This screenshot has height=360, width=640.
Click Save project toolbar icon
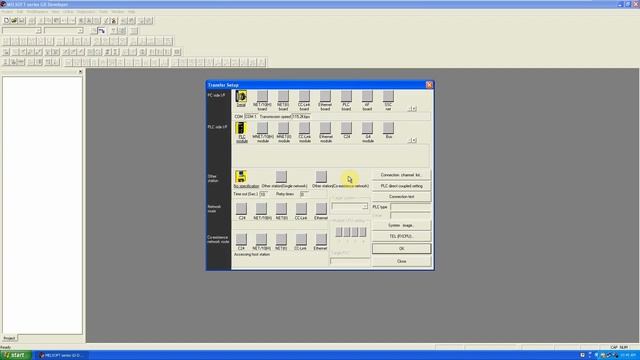[22, 20]
